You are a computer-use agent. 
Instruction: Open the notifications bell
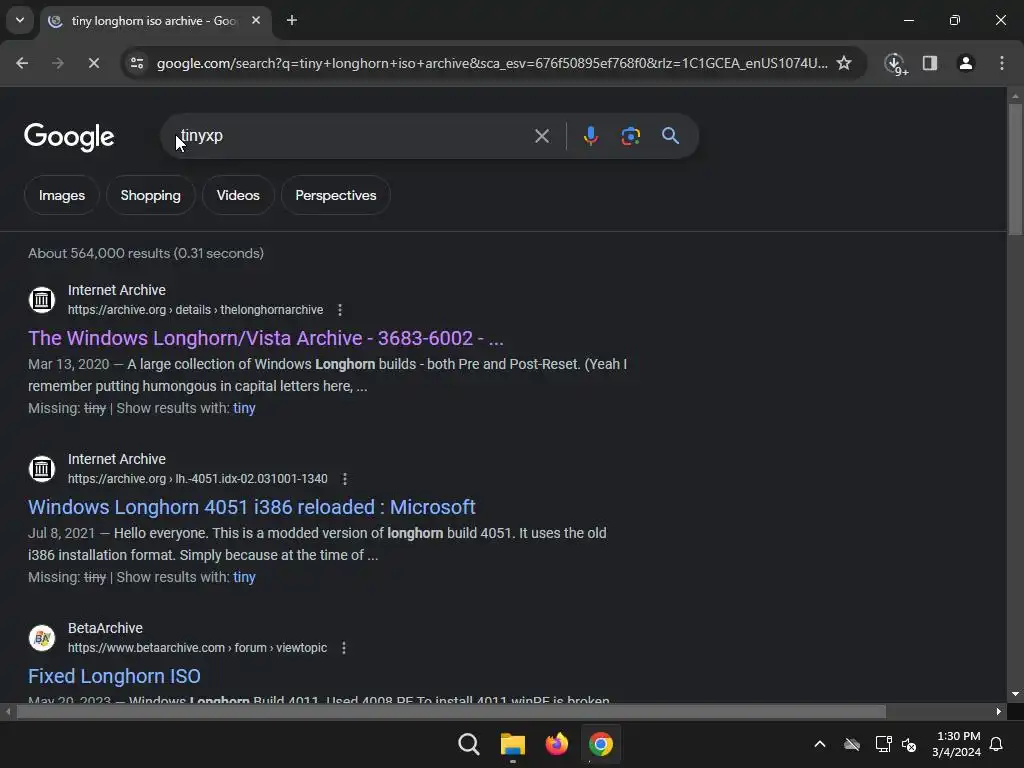point(996,744)
